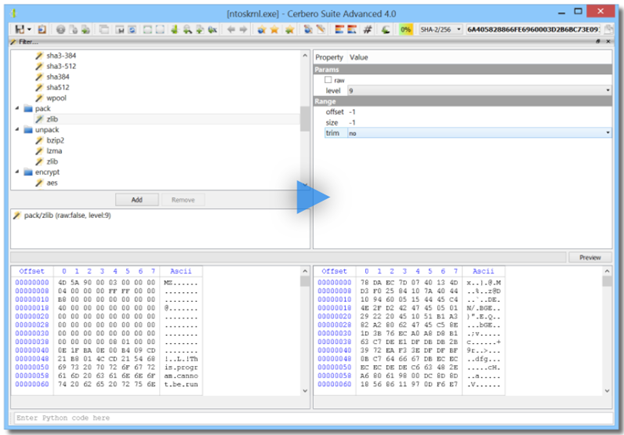Open the SHA-2/256 hash algorithm dropdown
The width and height of the screenshot is (624, 435).
click(440, 29)
